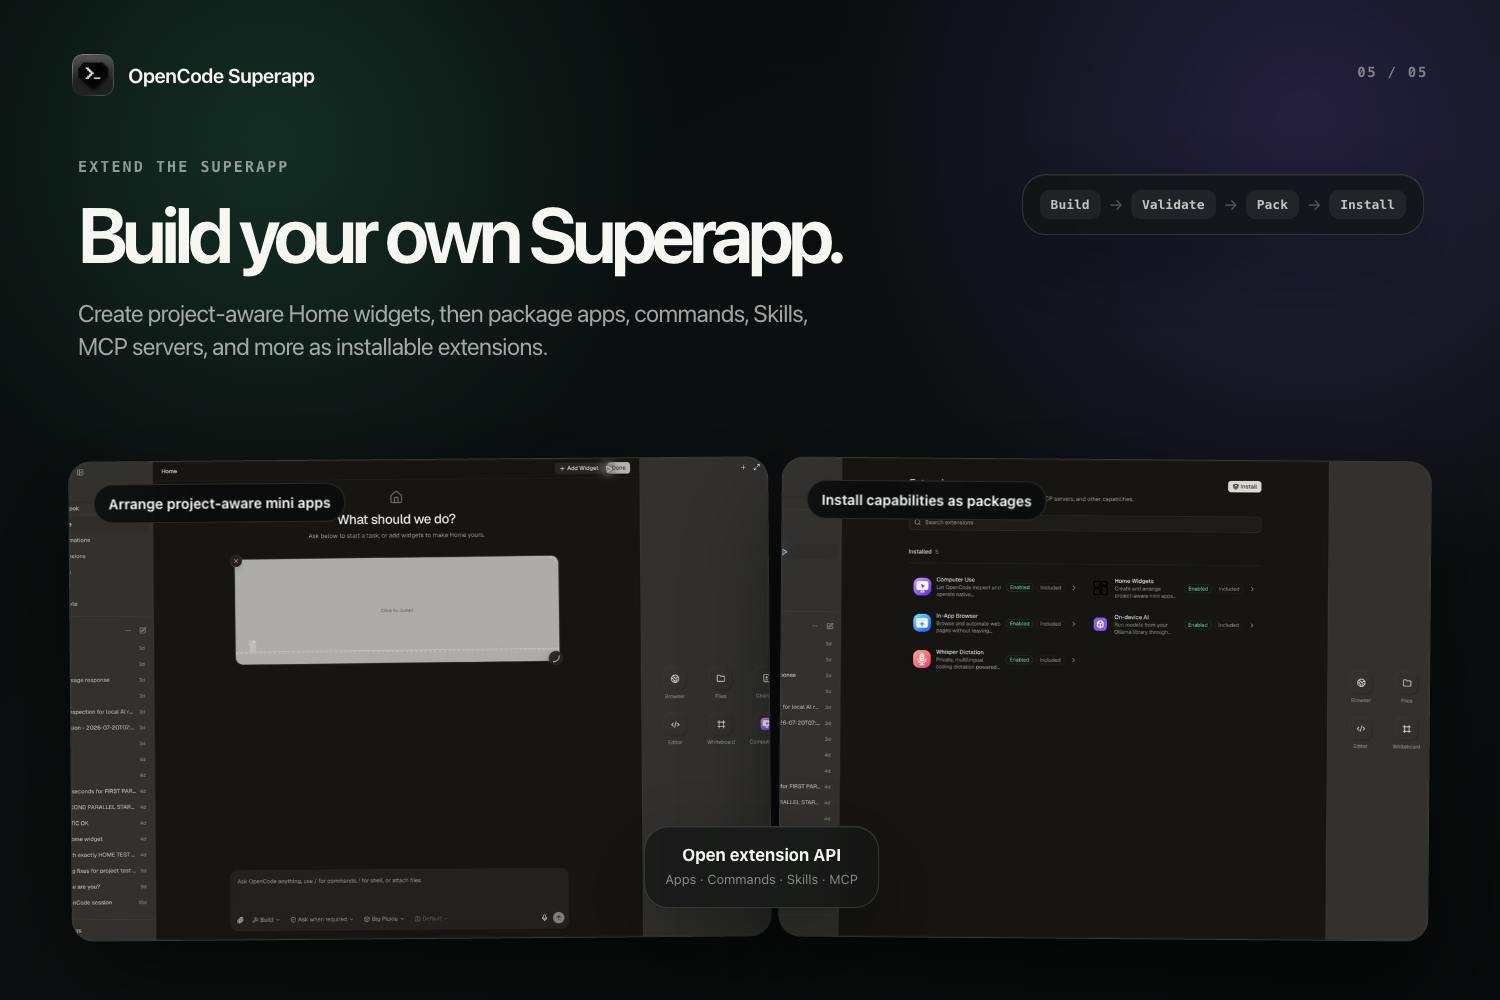The height and width of the screenshot is (1000, 1500).
Task: Open the Home tab in the left window
Action: point(170,471)
